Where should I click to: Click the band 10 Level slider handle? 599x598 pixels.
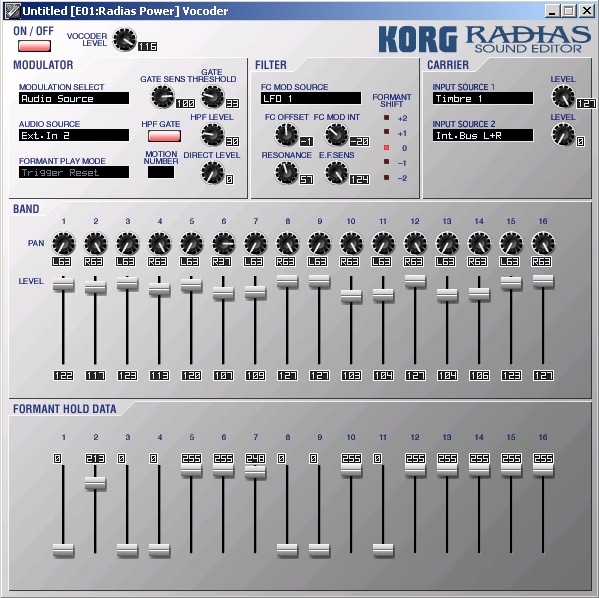coord(351,296)
